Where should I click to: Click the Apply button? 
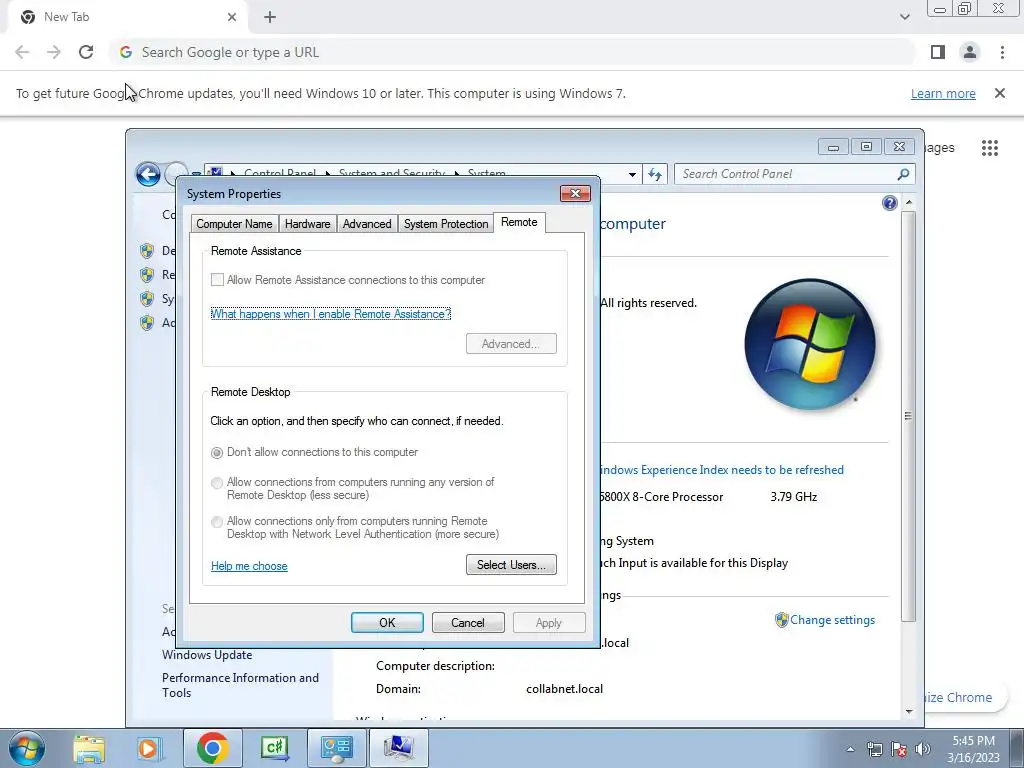coord(549,623)
